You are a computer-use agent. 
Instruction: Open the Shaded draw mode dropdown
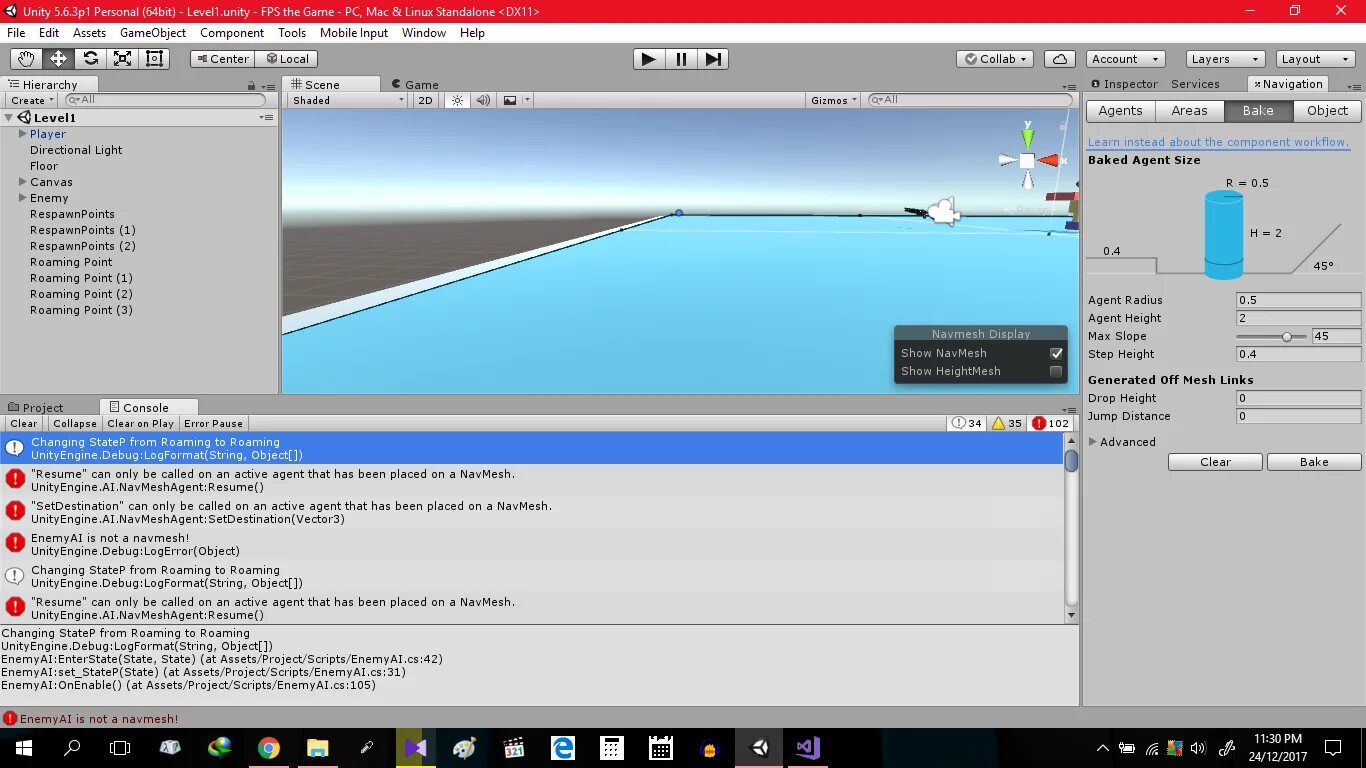347,100
